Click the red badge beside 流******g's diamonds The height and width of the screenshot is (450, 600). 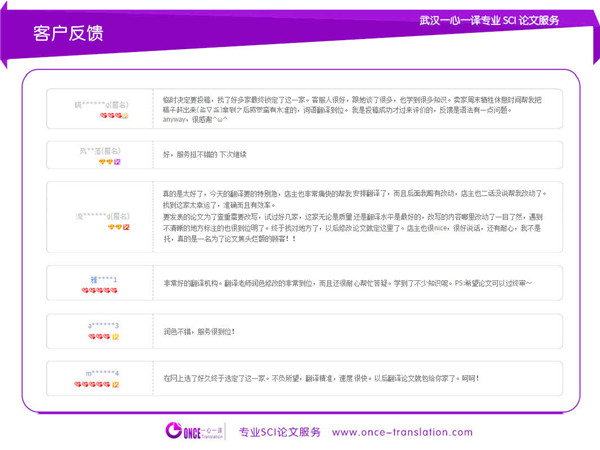[126, 227]
